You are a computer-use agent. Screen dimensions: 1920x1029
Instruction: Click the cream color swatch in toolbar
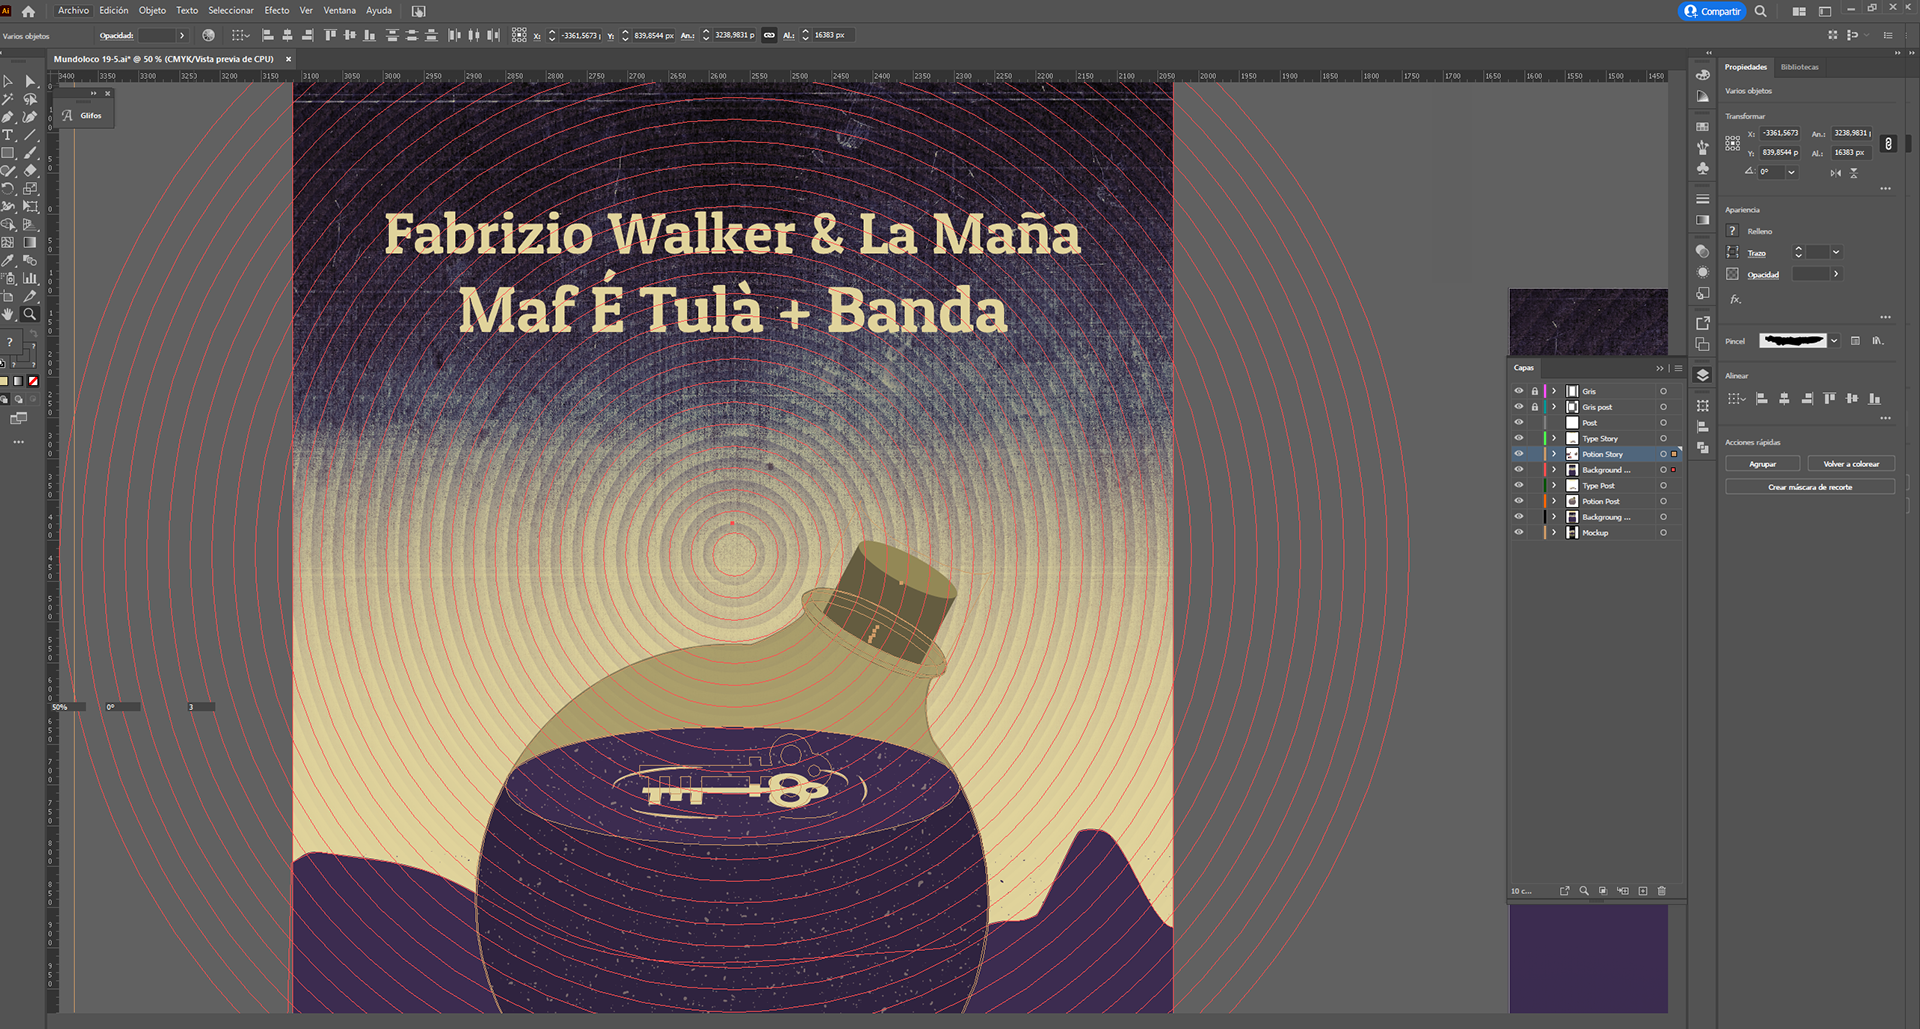tap(4, 381)
